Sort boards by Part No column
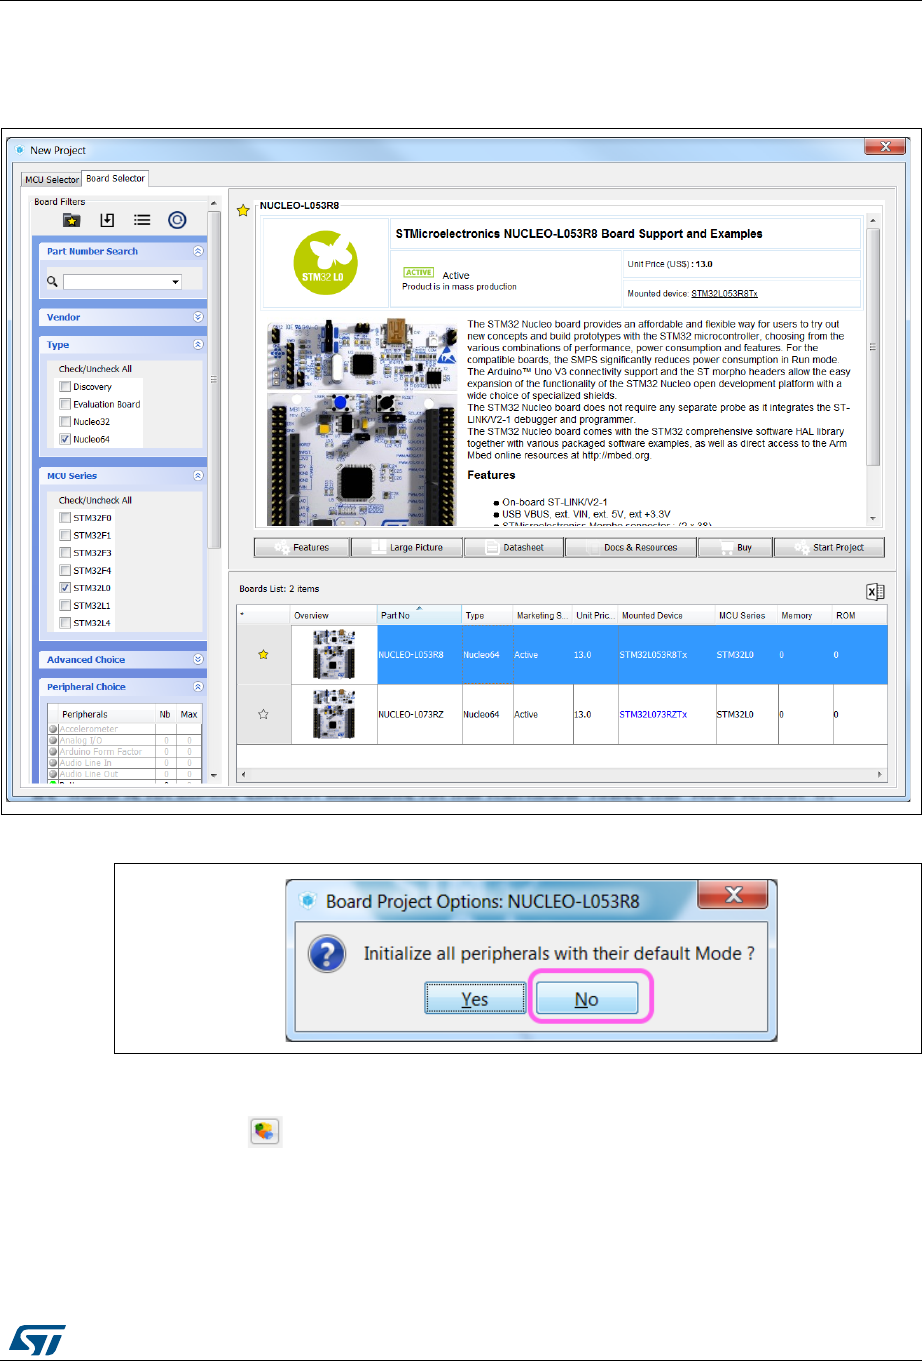Image resolution: width=922 pixels, height=1361 pixels. pyautogui.click(x=419, y=615)
